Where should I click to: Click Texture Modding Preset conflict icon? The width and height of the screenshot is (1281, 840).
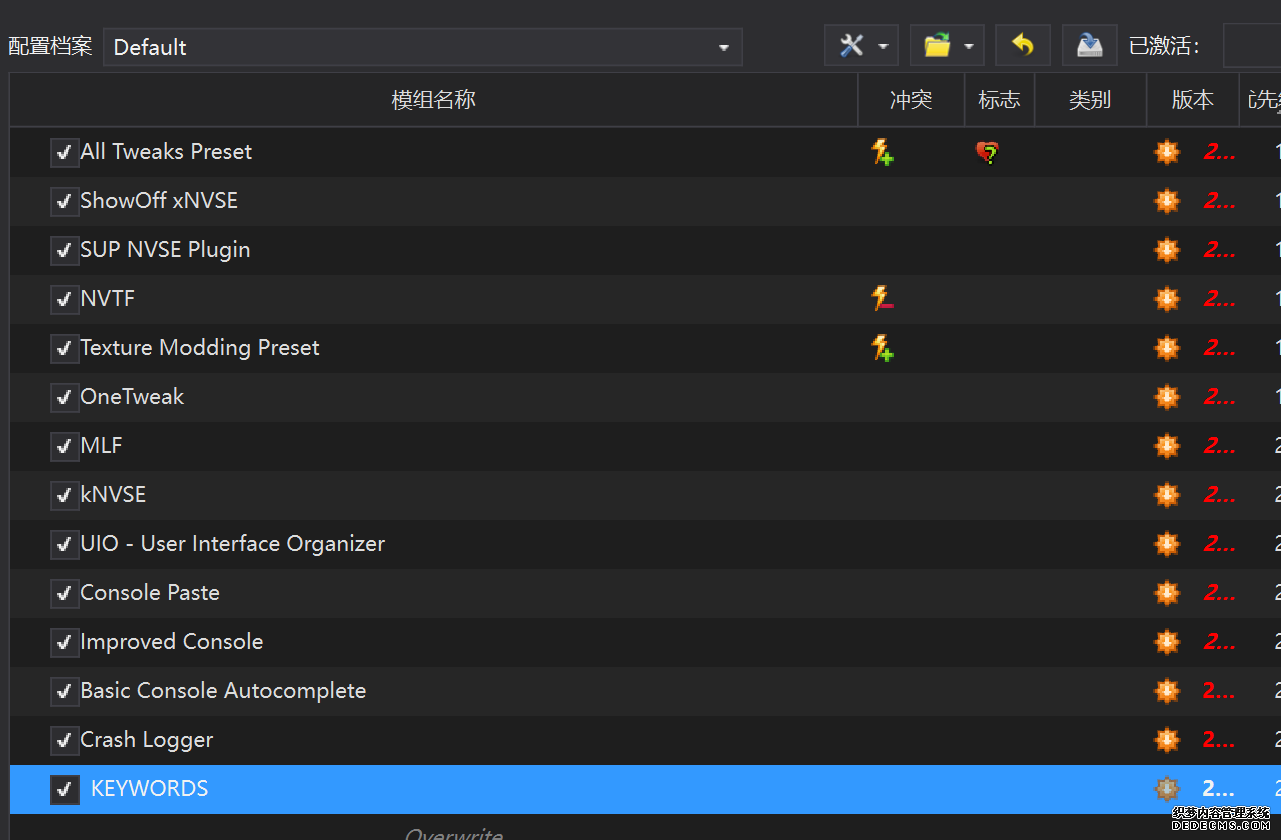pyautogui.click(x=882, y=348)
